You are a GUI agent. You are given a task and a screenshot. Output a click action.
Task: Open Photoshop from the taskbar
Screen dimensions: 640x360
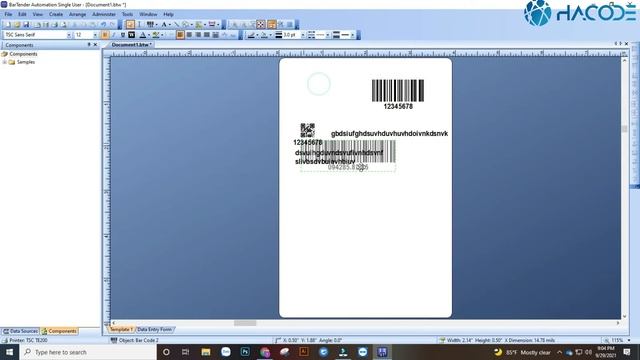click(245, 352)
